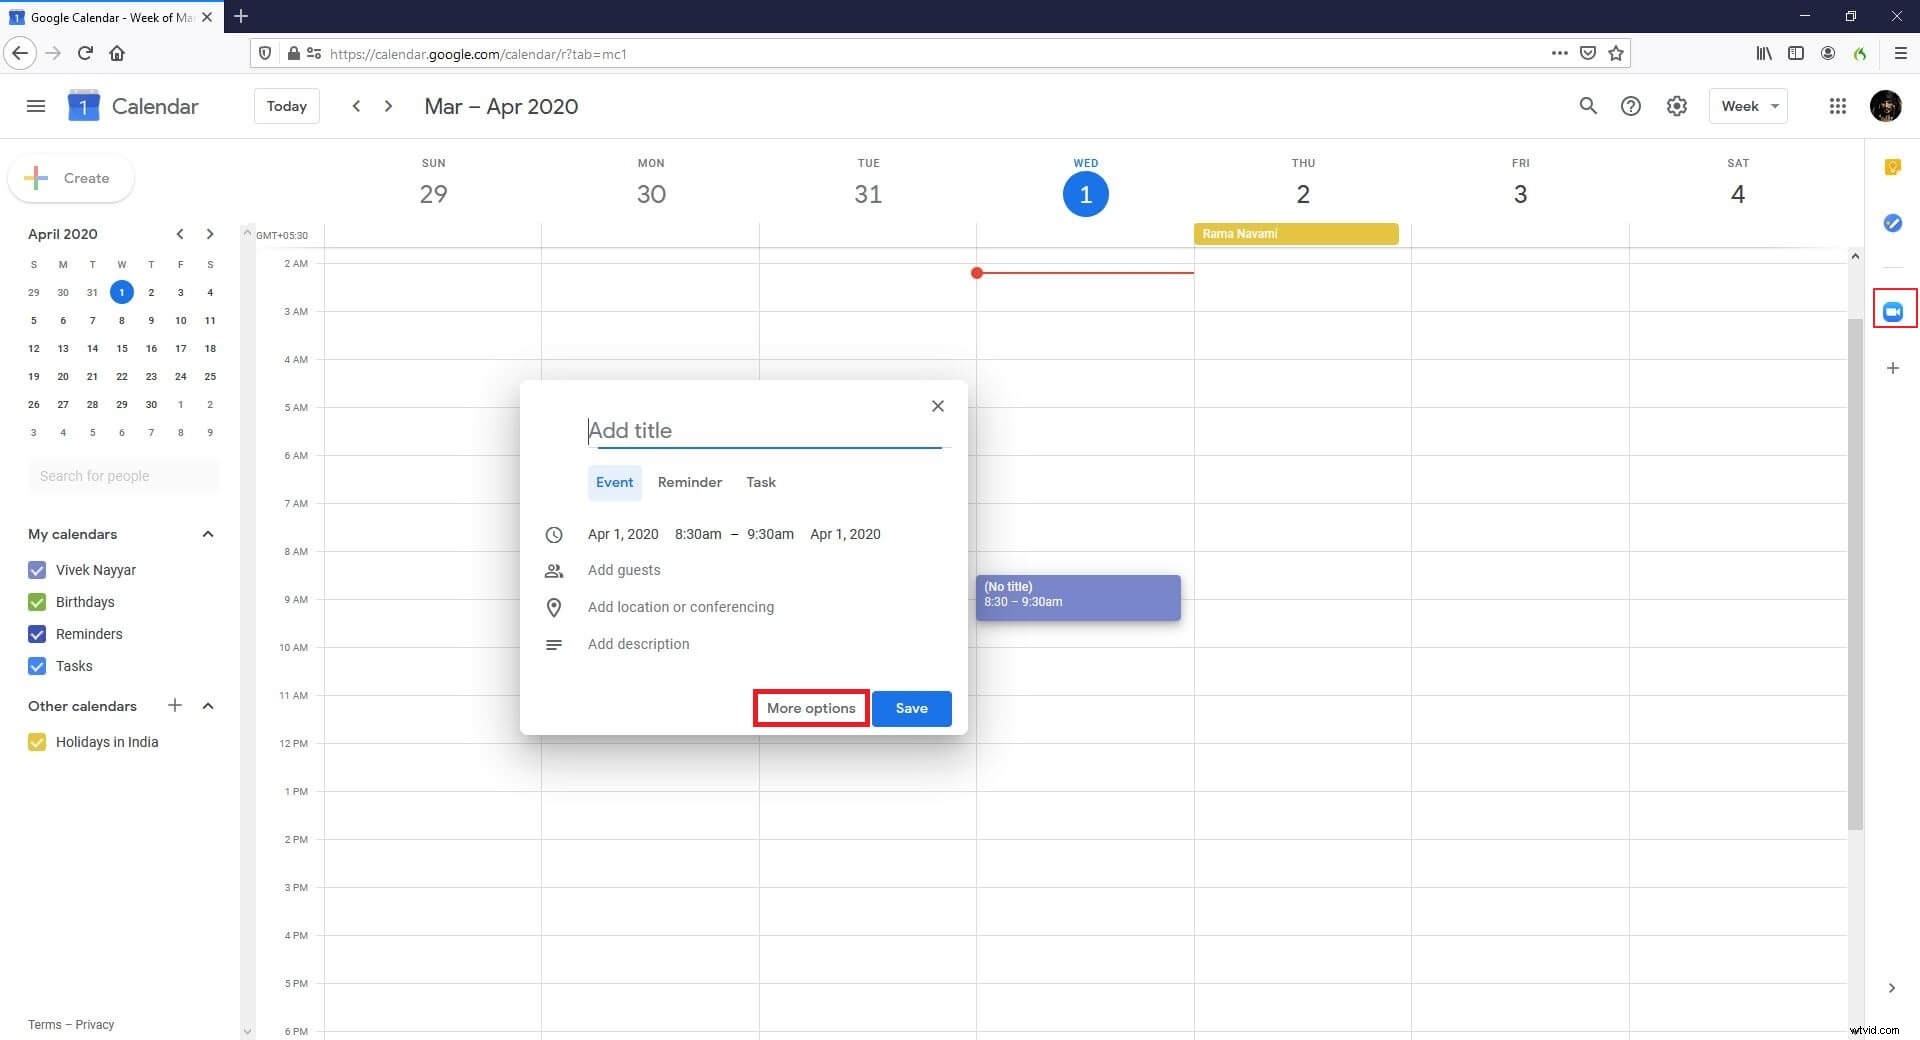Click the plus to get add-ons
Image resolution: width=1920 pixels, height=1040 pixels.
click(1893, 368)
